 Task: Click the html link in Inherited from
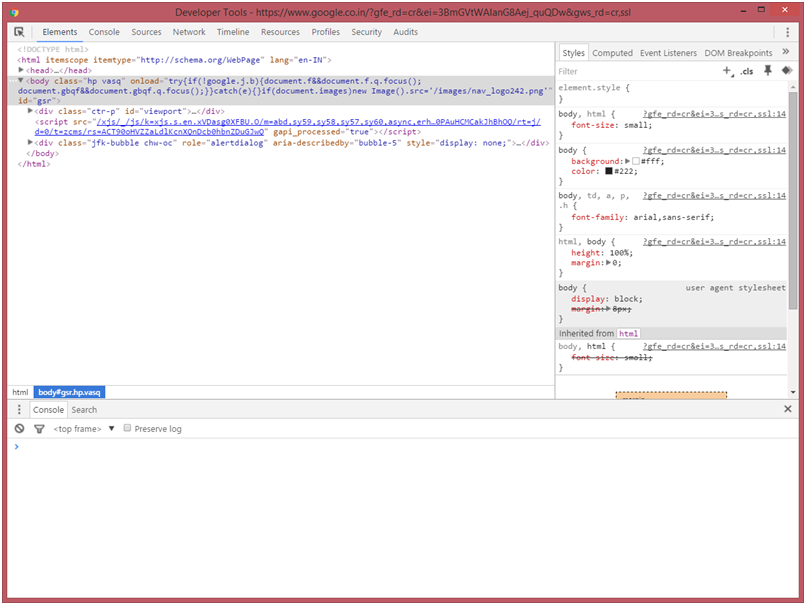coord(628,334)
